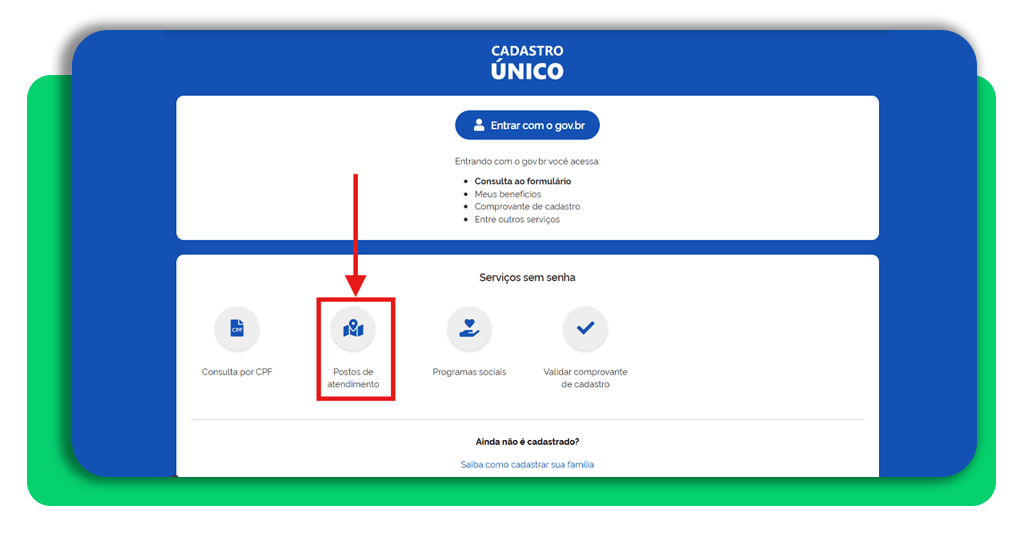Click the Validar comprovante checkmark icon

pos(585,328)
